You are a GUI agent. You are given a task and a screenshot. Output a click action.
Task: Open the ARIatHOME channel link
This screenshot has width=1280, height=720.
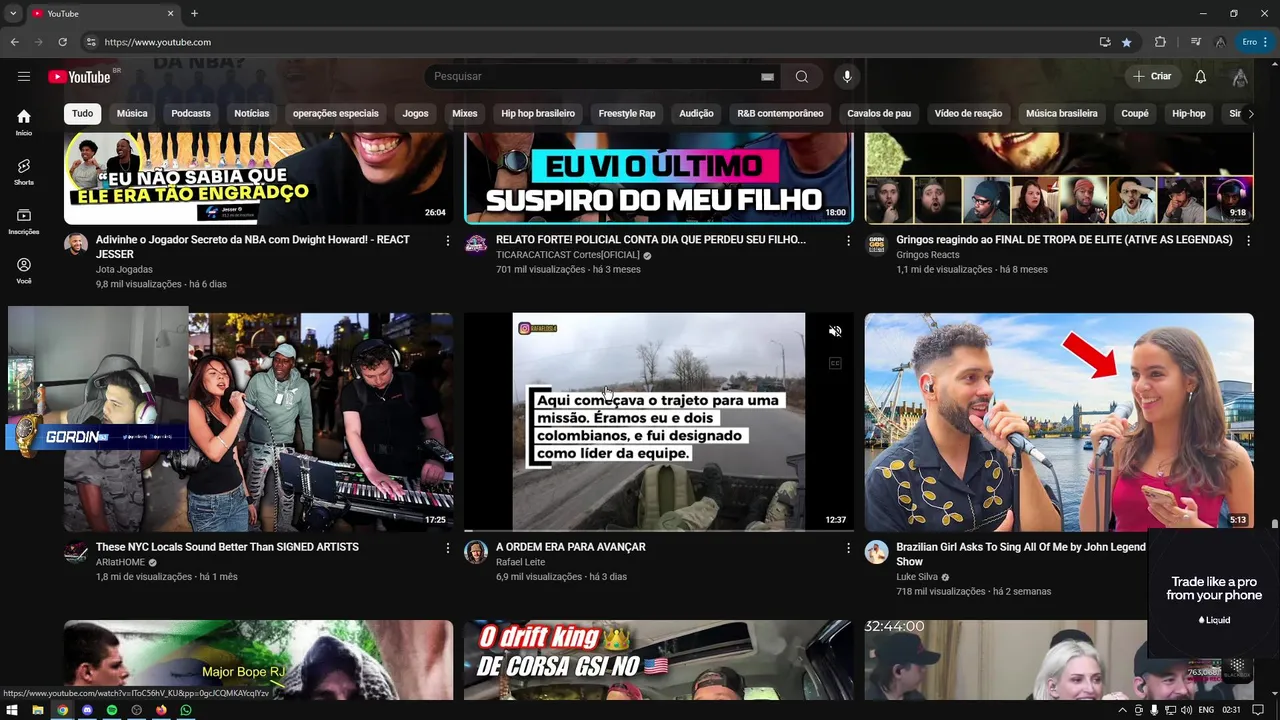click(120, 562)
